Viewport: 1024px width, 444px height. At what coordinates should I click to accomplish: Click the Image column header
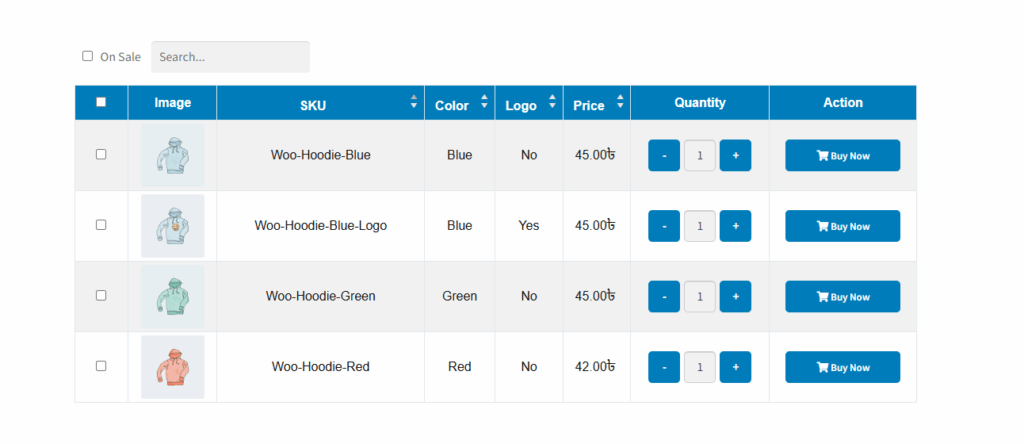pos(172,103)
